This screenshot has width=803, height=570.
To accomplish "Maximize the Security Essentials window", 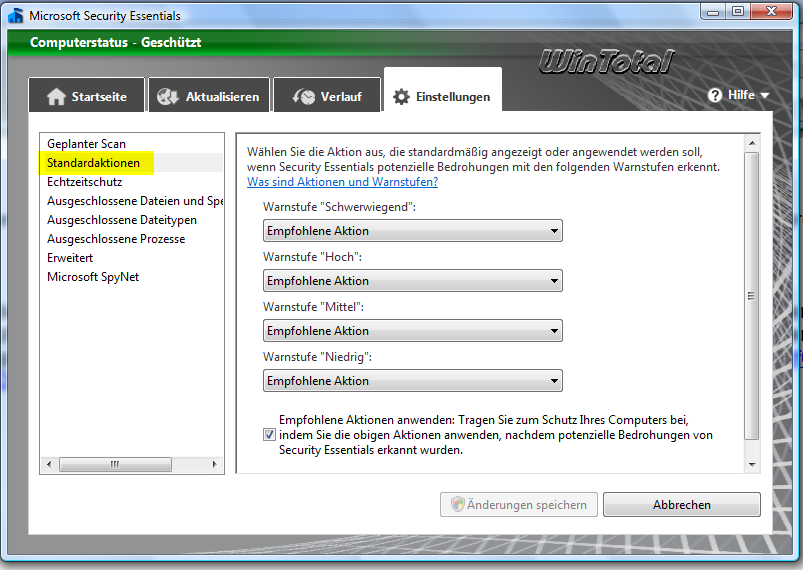I will tap(738, 12).
